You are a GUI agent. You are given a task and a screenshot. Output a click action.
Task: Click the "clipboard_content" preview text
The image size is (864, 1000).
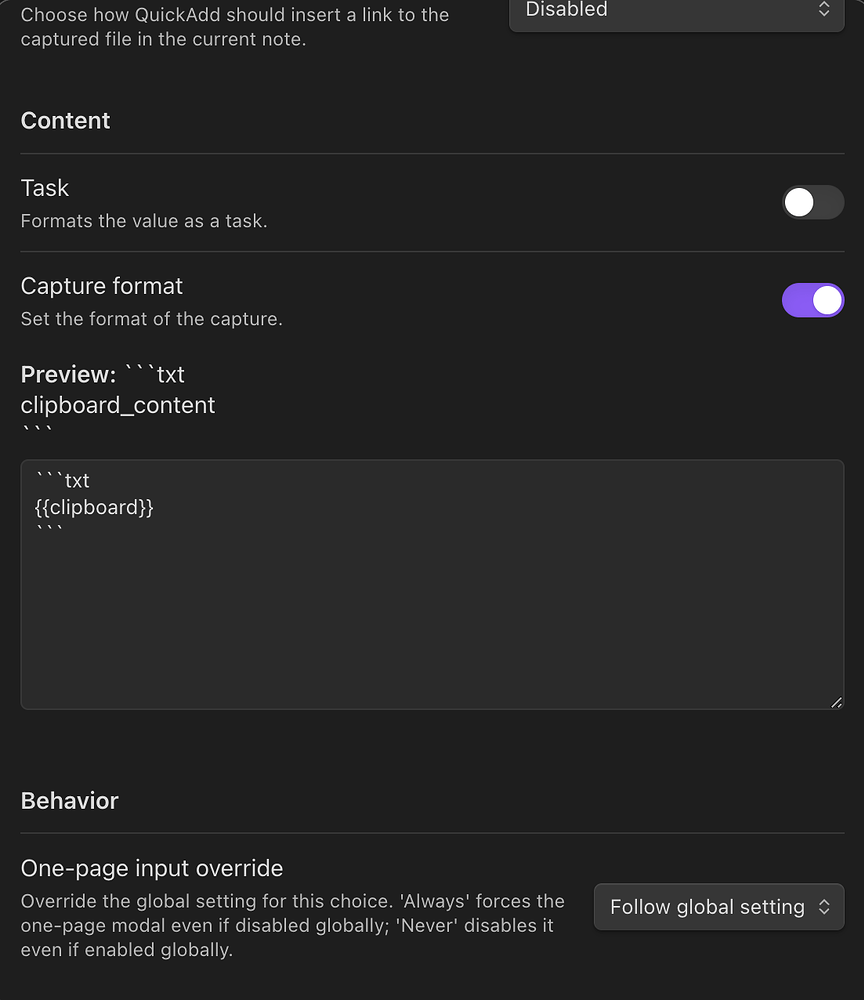coord(117,405)
